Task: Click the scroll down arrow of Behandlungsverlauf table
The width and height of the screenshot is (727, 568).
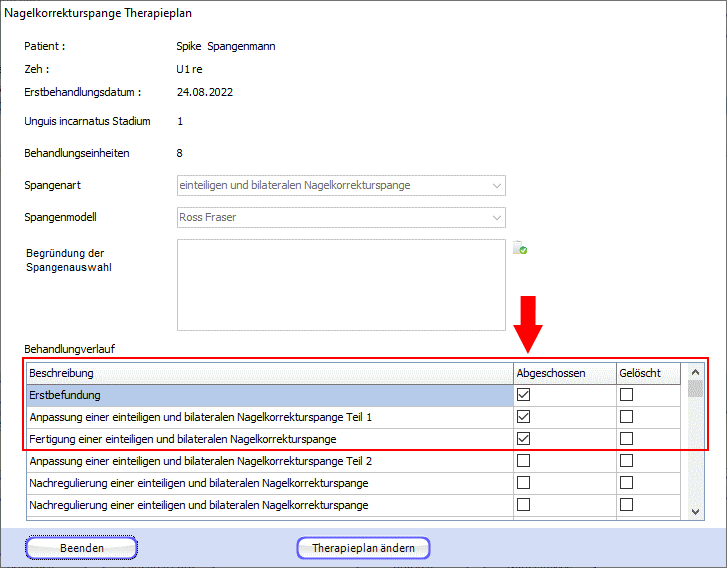Action: [696, 511]
